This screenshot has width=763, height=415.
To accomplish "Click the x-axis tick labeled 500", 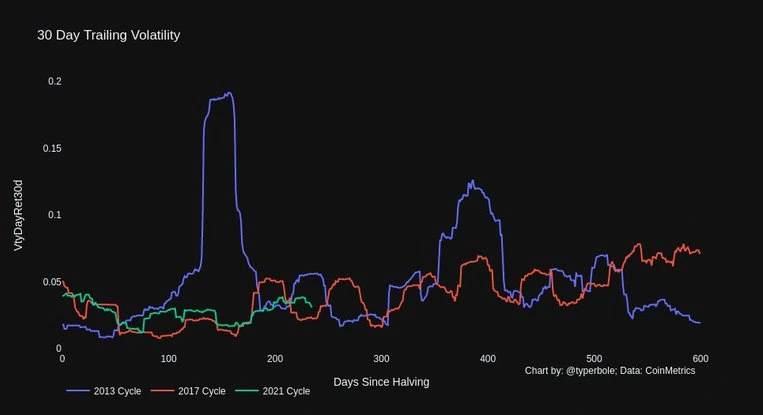I will (594, 359).
